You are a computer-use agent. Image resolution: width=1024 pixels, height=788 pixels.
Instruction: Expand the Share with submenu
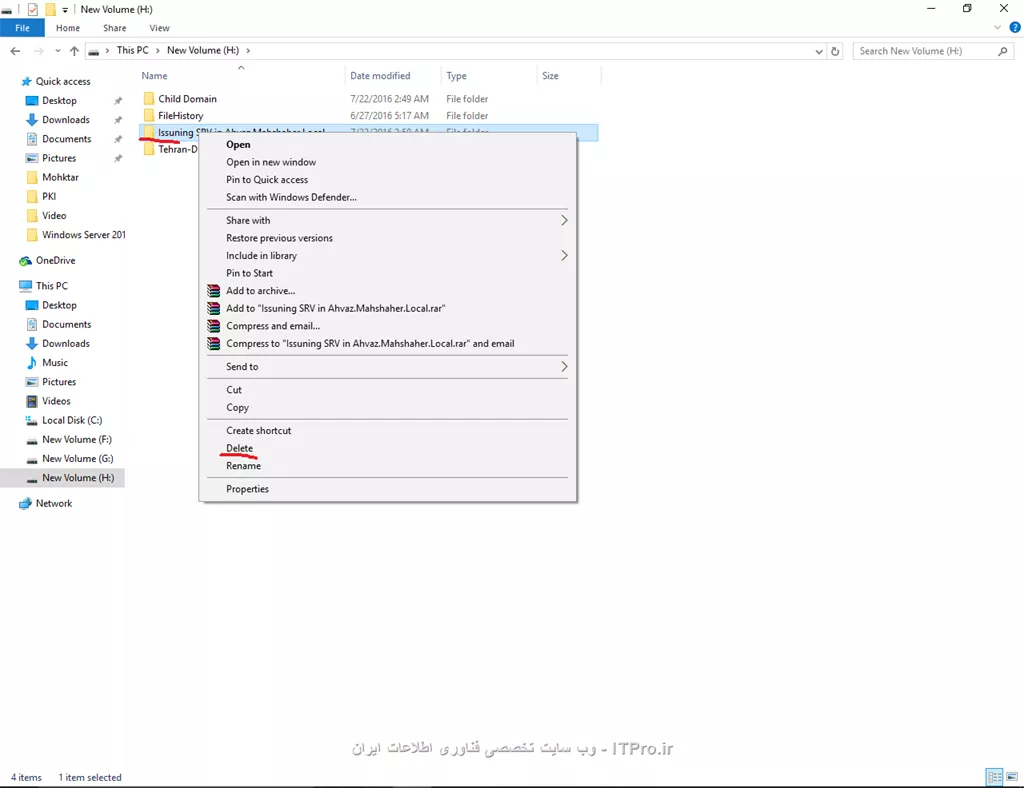tap(563, 221)
